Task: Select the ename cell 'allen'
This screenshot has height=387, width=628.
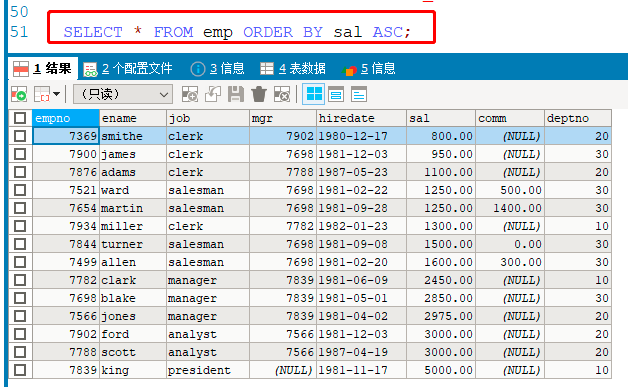Action: pos(133,262)
